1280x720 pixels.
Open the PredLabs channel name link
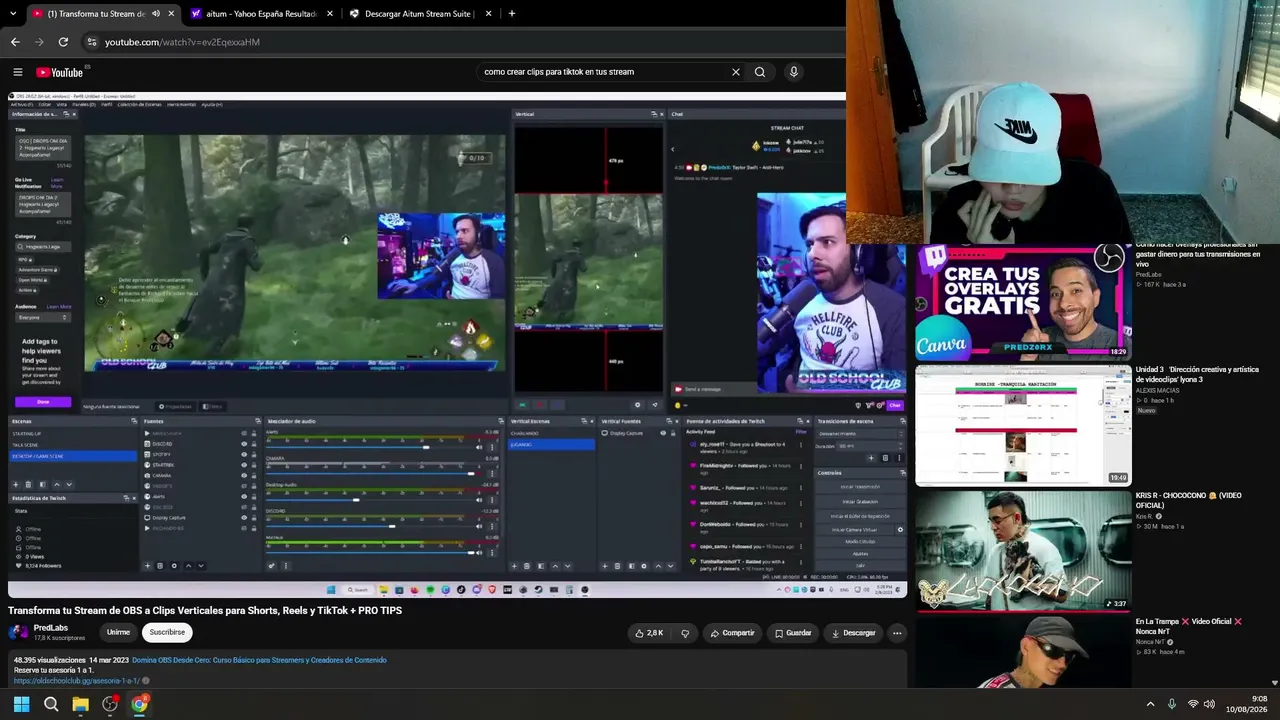tap(51, 628)
